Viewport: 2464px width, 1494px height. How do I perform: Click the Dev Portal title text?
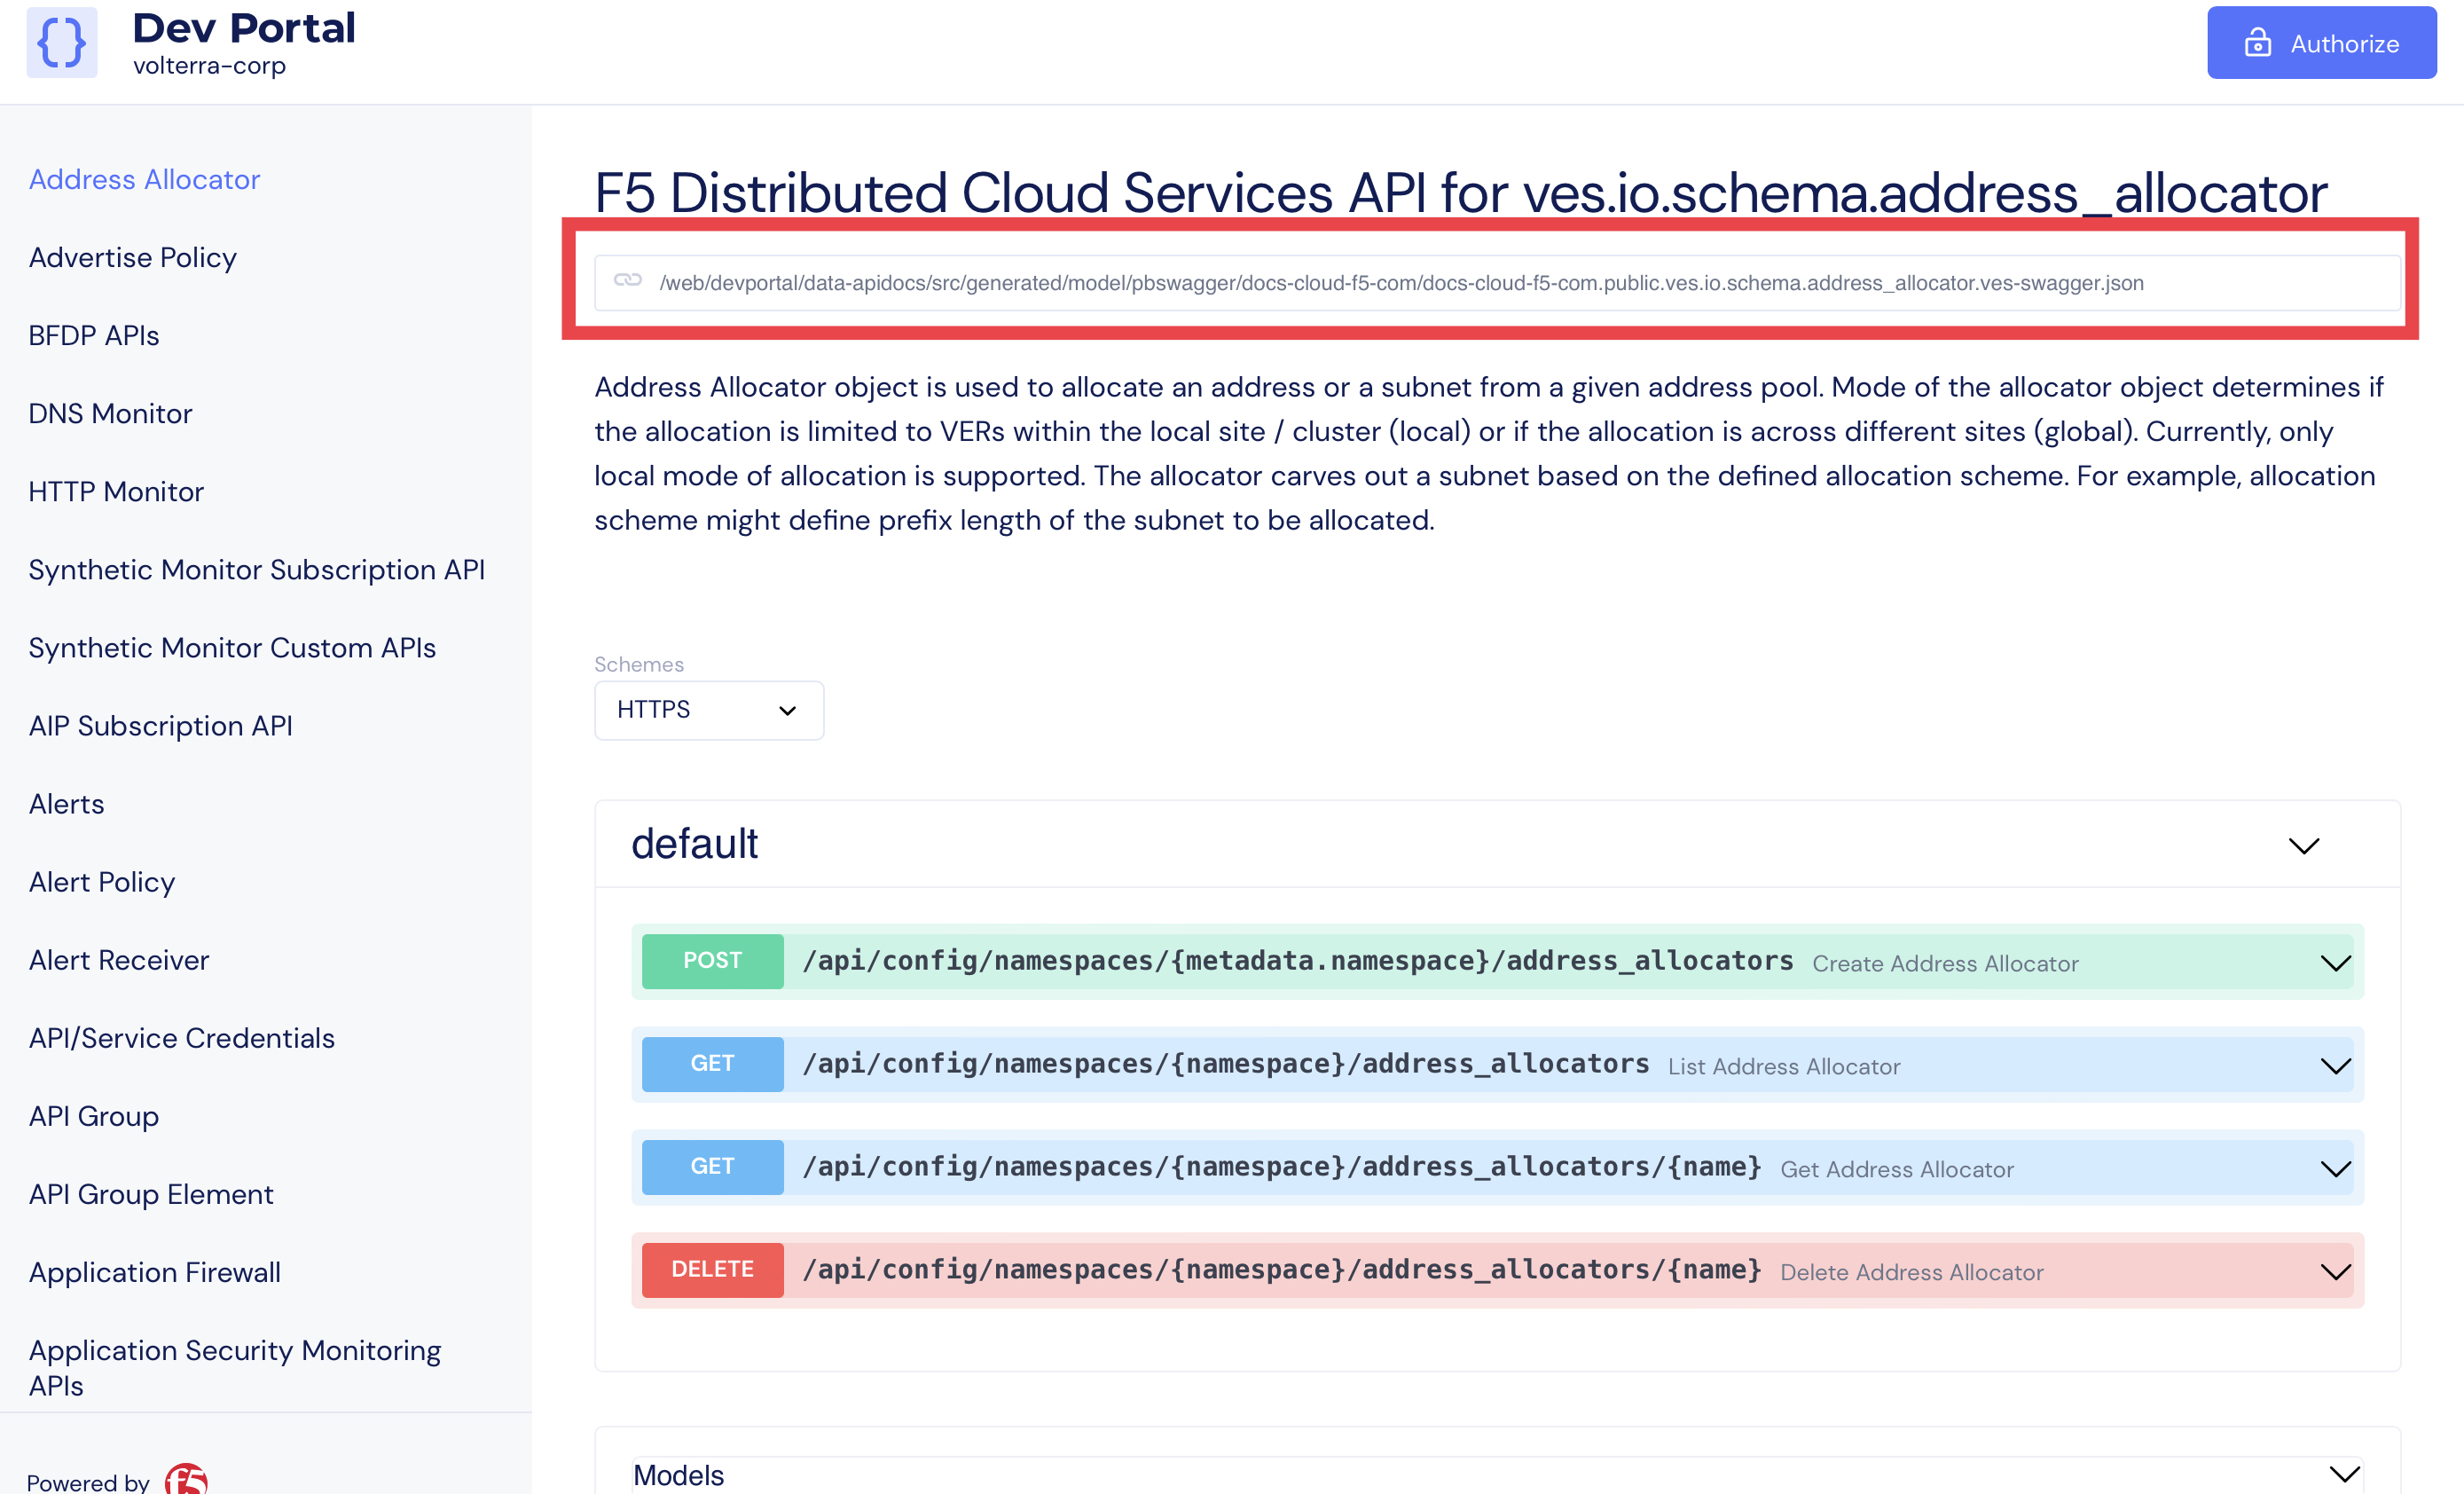click(244, 28)
